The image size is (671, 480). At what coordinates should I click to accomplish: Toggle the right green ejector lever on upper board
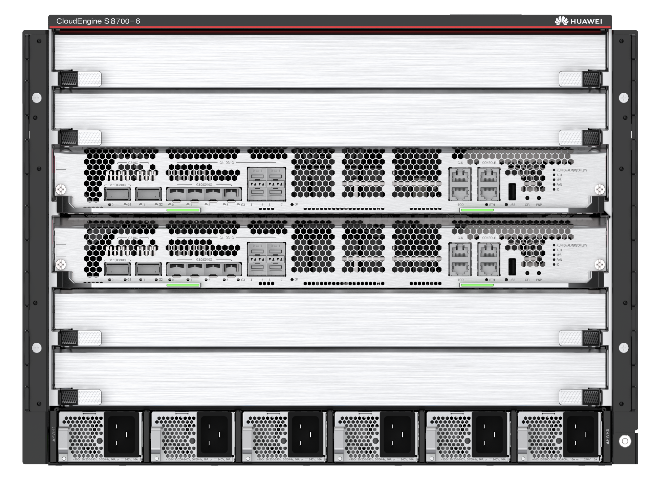477,210
